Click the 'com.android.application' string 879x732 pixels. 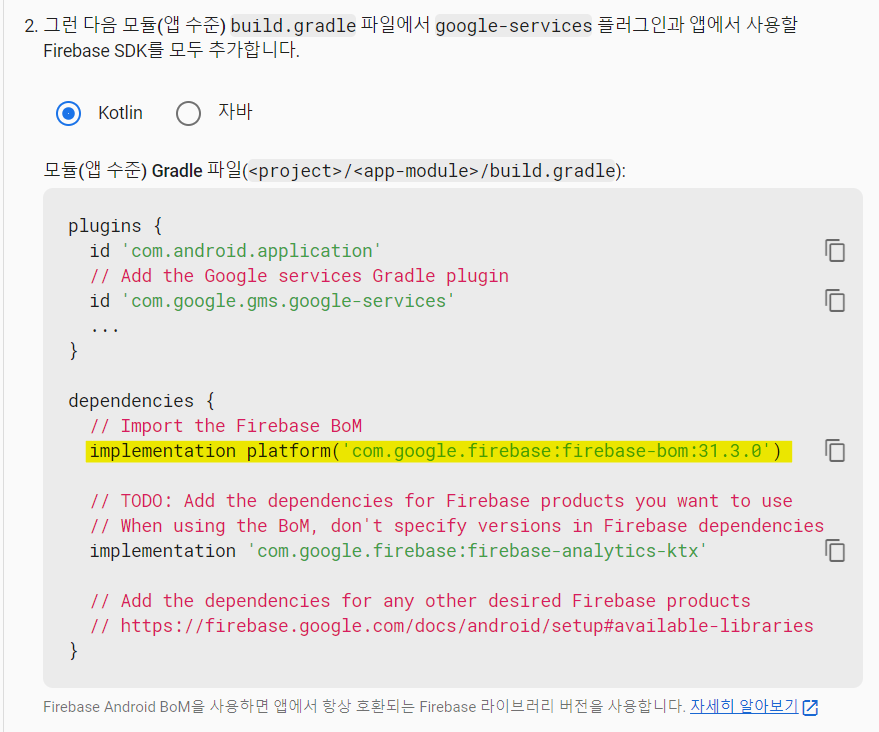point(251,251)
